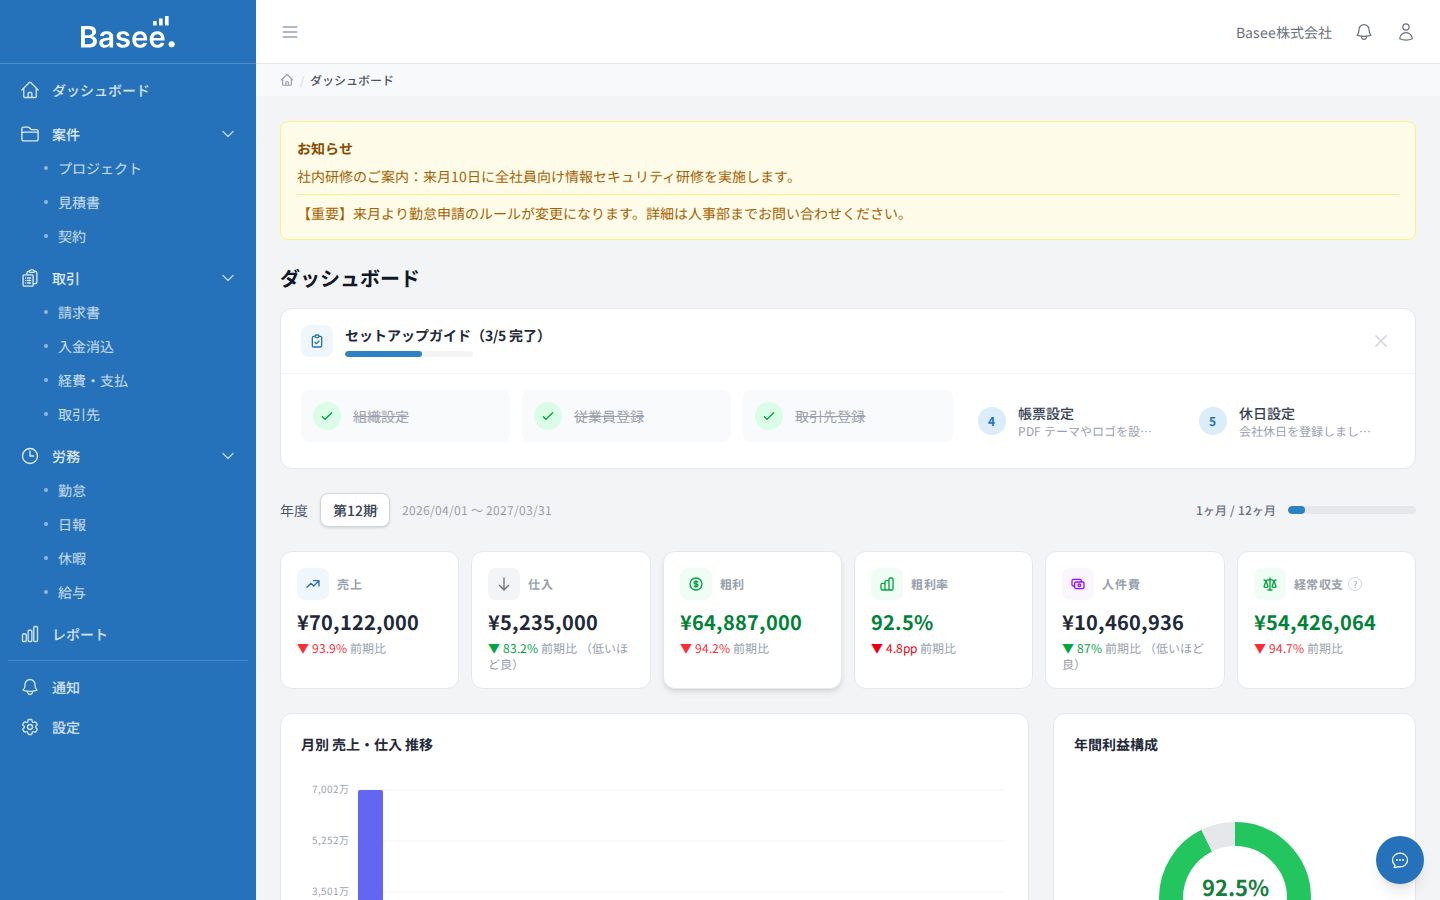Viewport: 1440px width, 900px height.
Task: Click the purple monthly sales bar
Action: point(371,845)
